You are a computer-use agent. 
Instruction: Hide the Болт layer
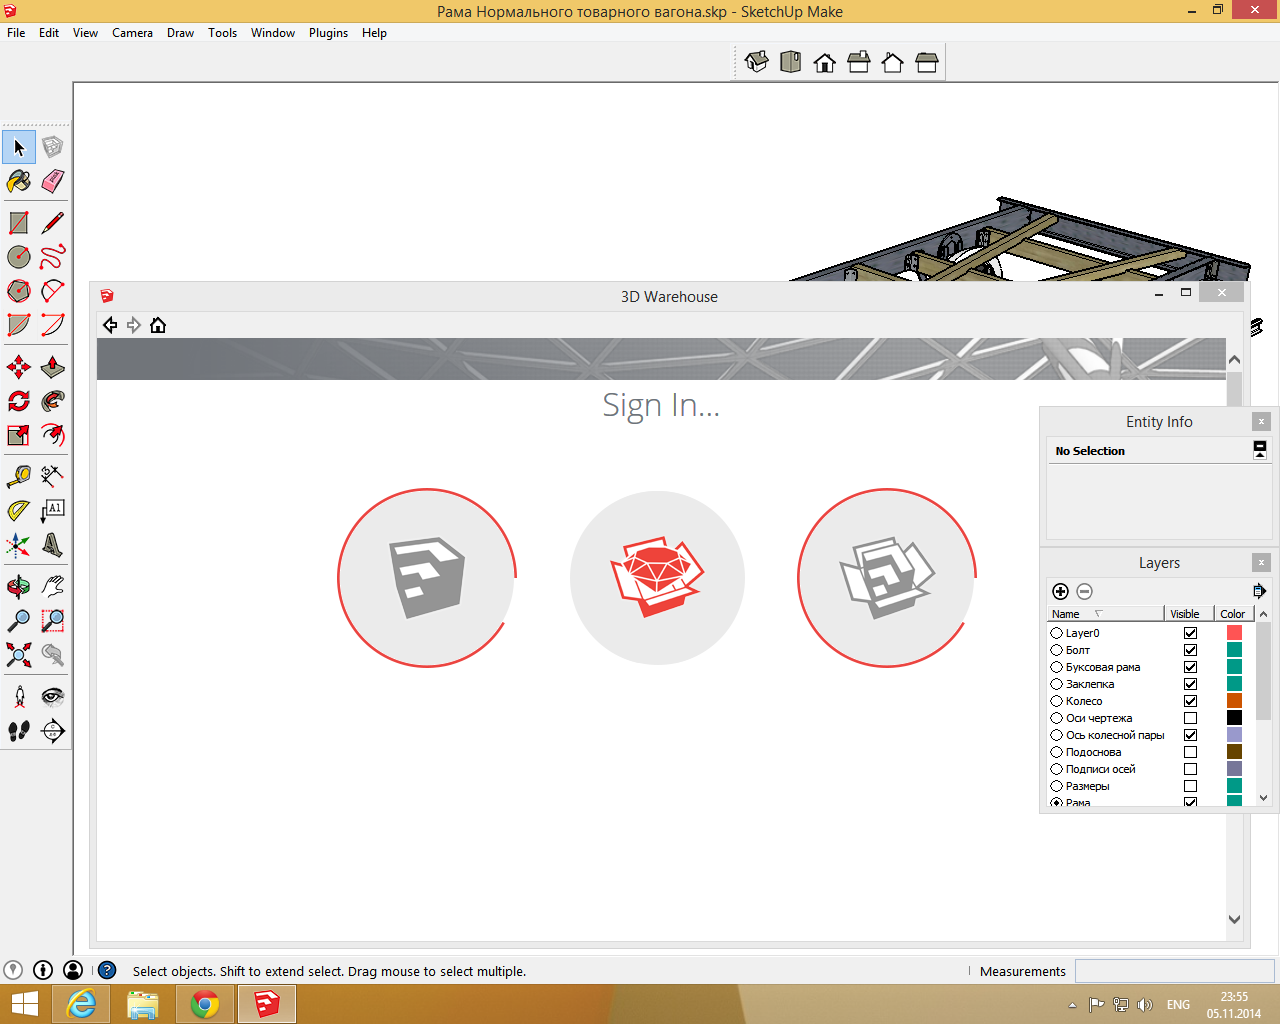click(1190, 650)
